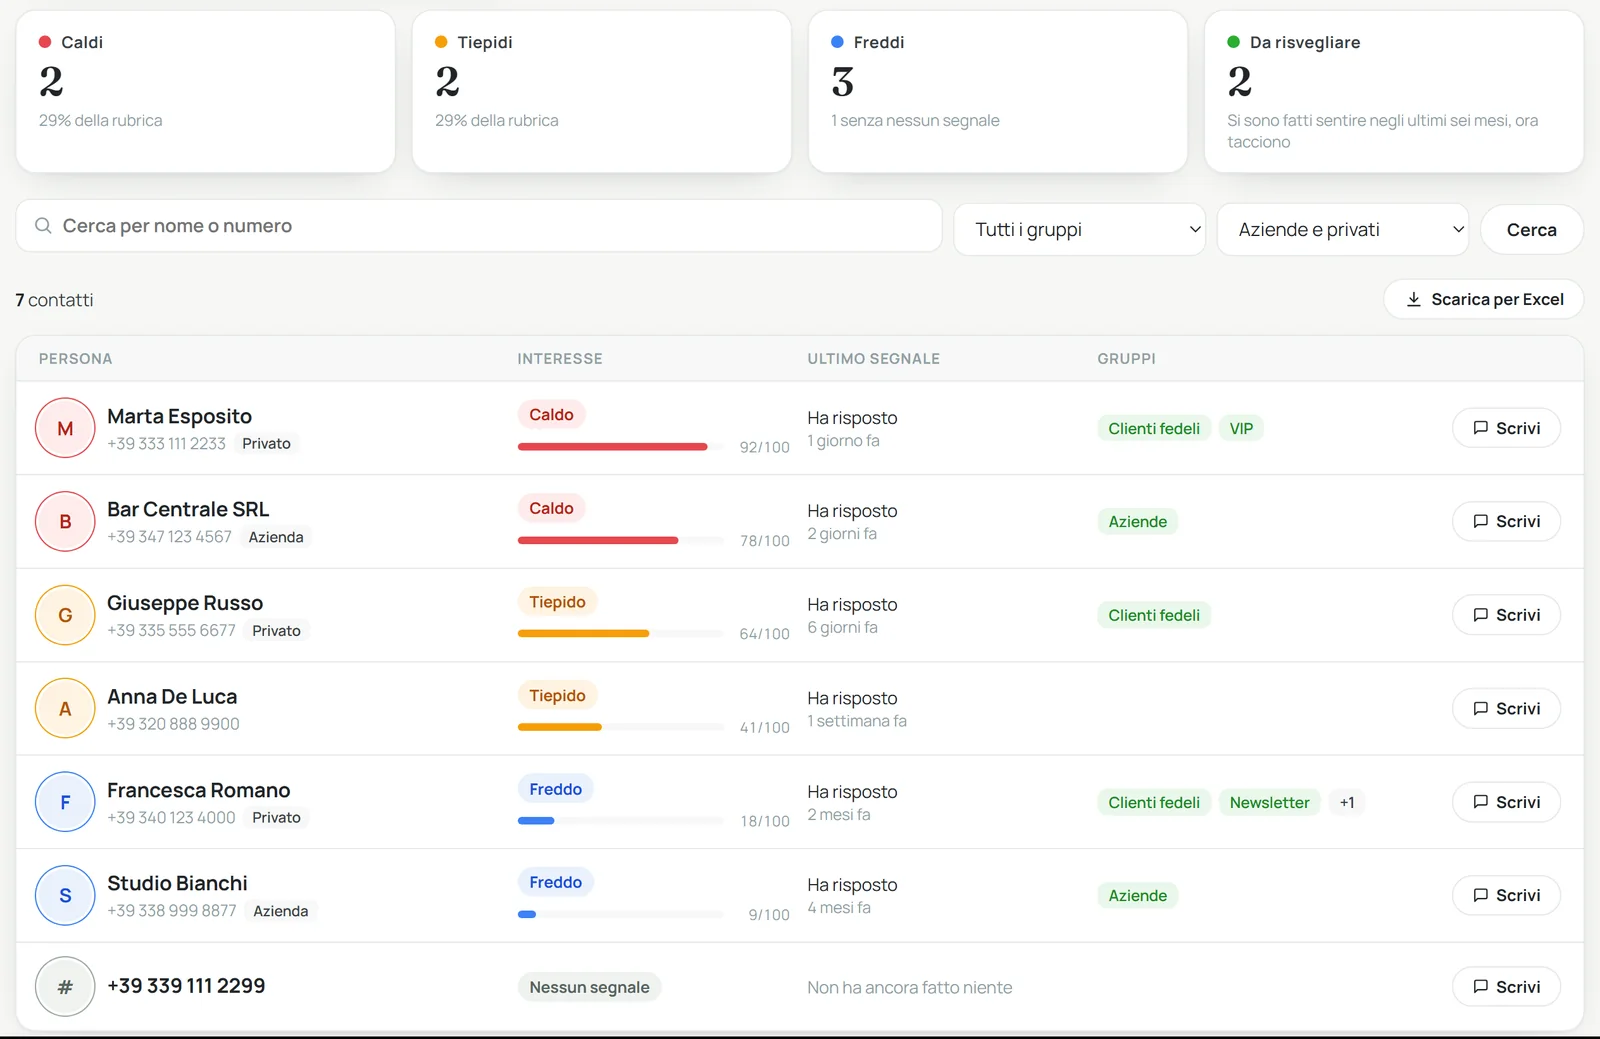Click the # avatar of the unnamed contact
Image resolution: width=1600 pixels, height=1039 pixels.
65,987
